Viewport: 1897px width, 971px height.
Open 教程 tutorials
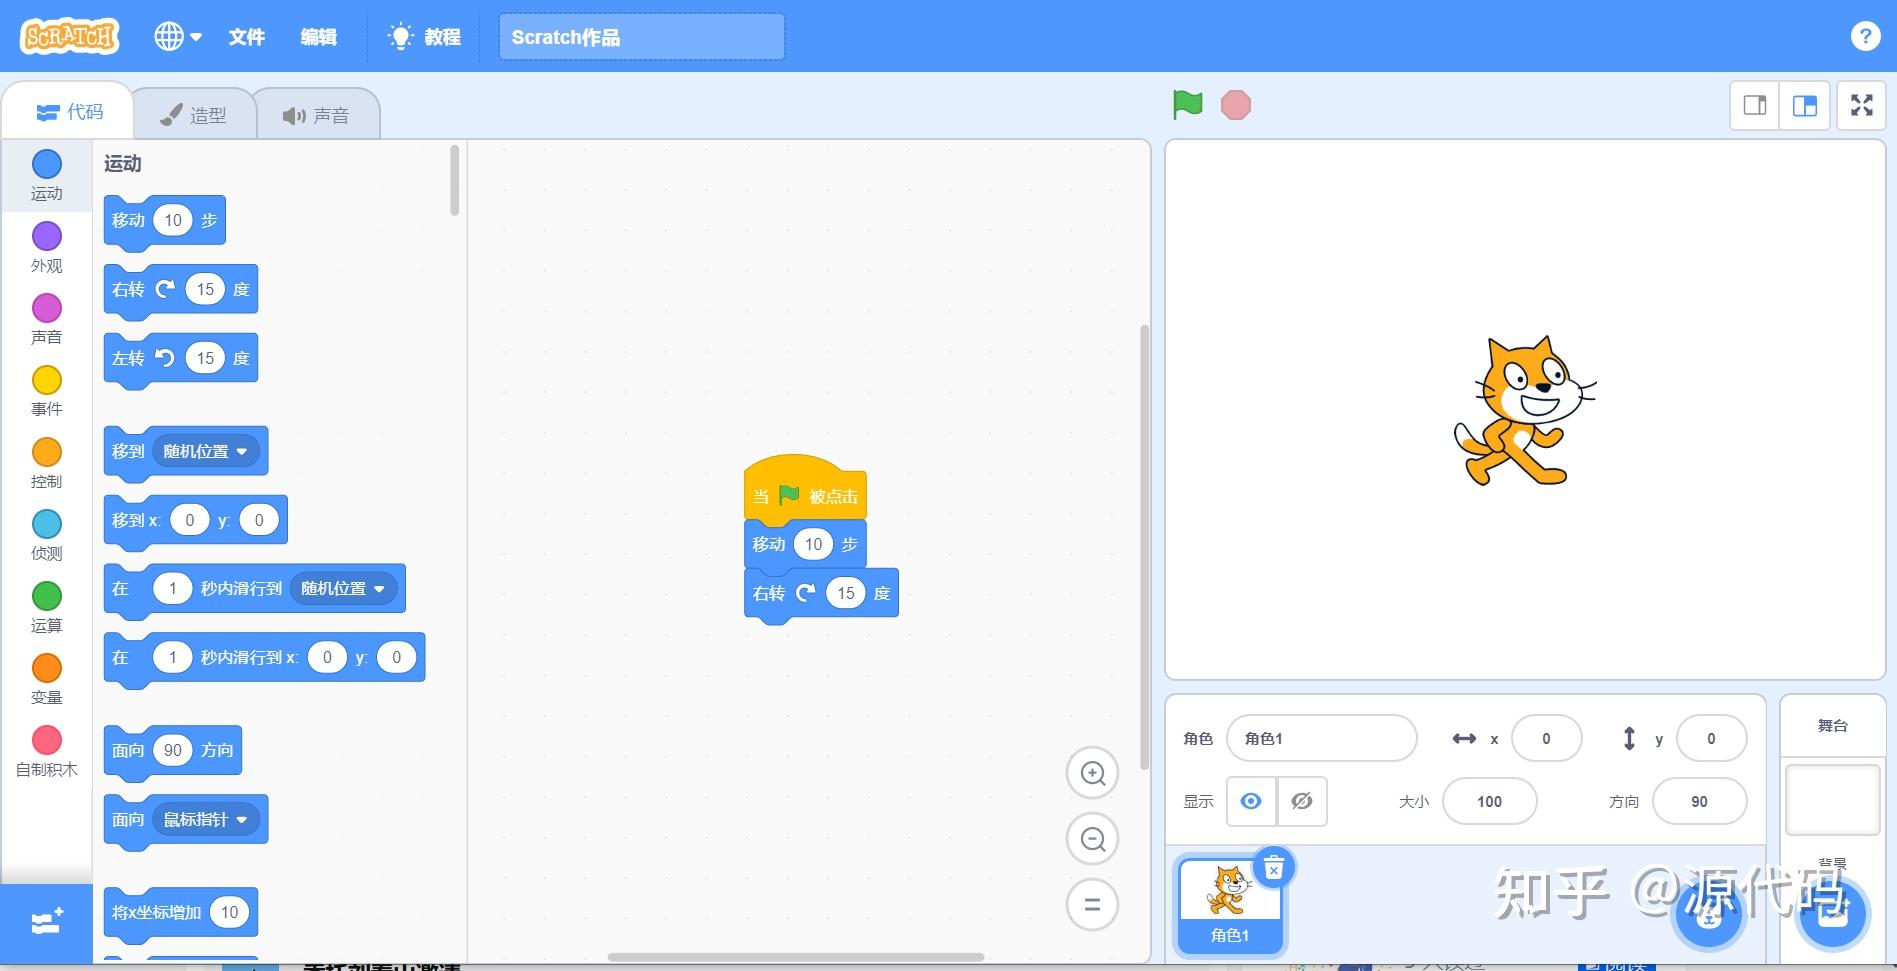[x=425, y=37]
